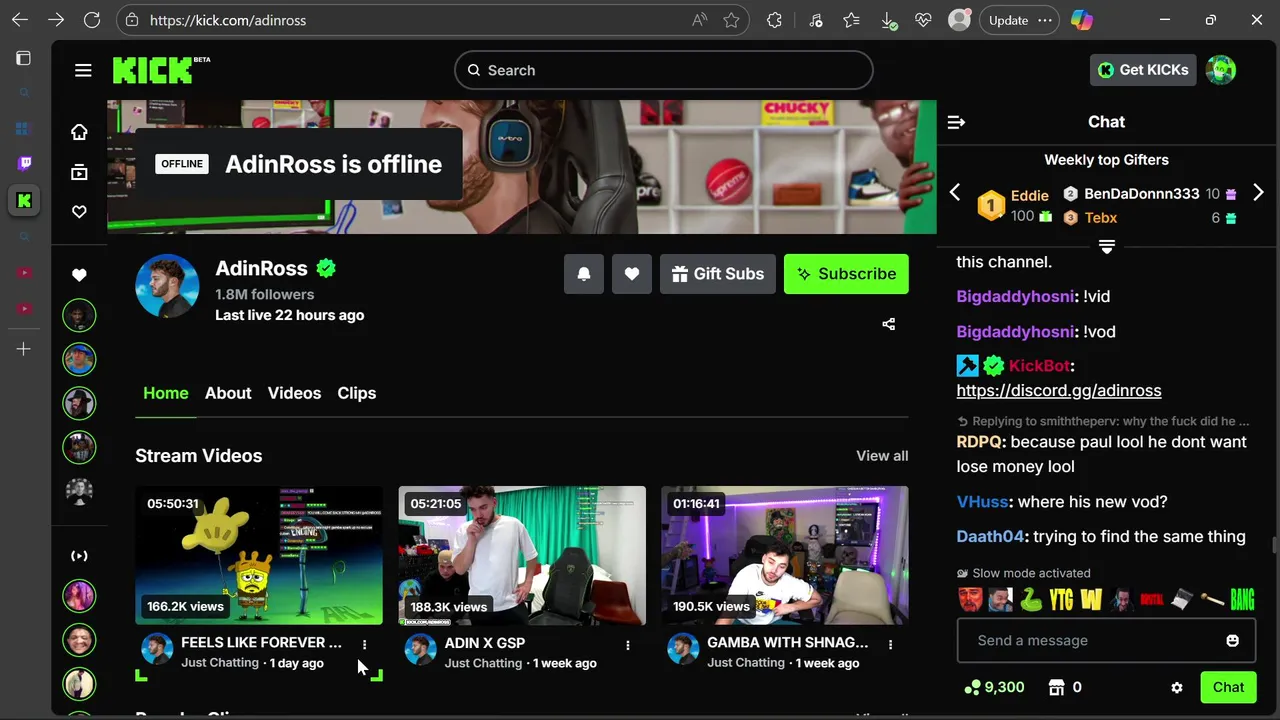
Task: Open the recommended-channels broadcast icon in sidebar
Action: click(x=79, y=556)
